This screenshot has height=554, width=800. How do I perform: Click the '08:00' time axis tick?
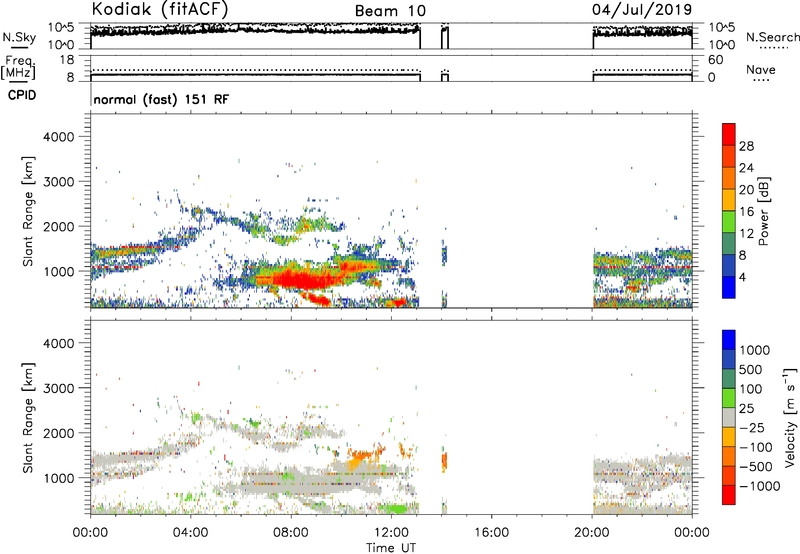tap(291, 533)
